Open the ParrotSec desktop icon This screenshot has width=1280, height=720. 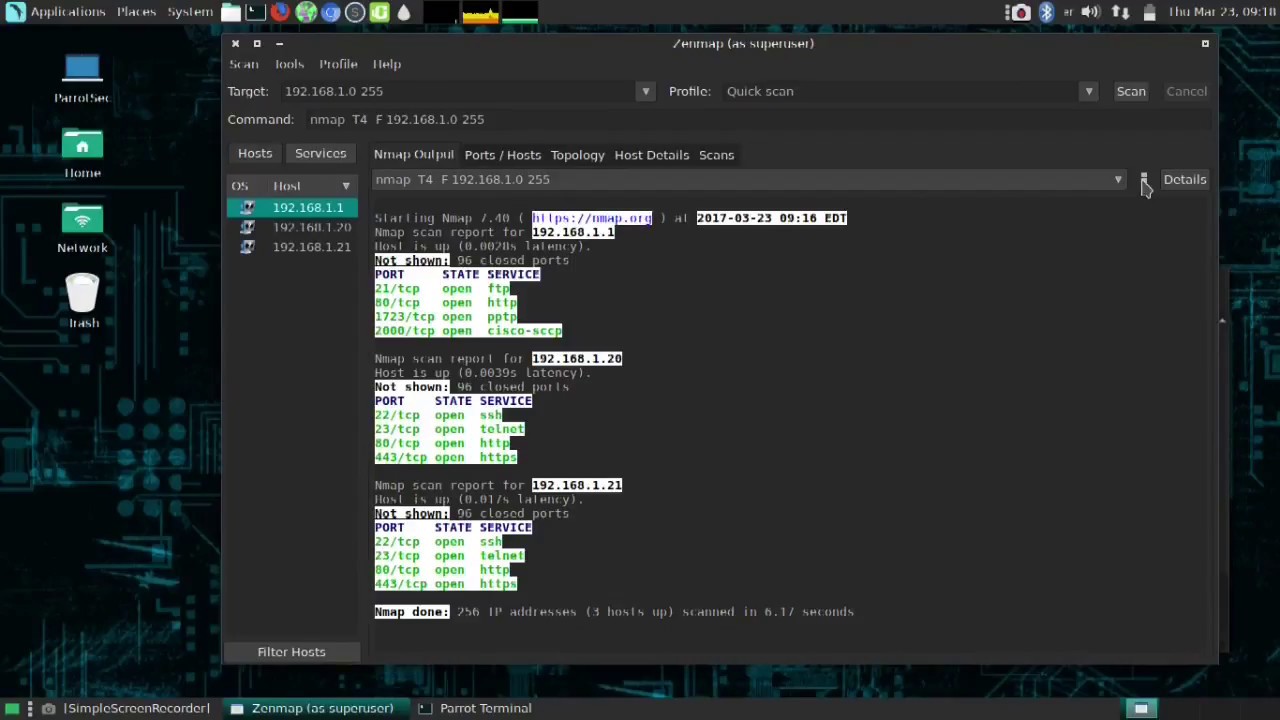tap(82, 79)
